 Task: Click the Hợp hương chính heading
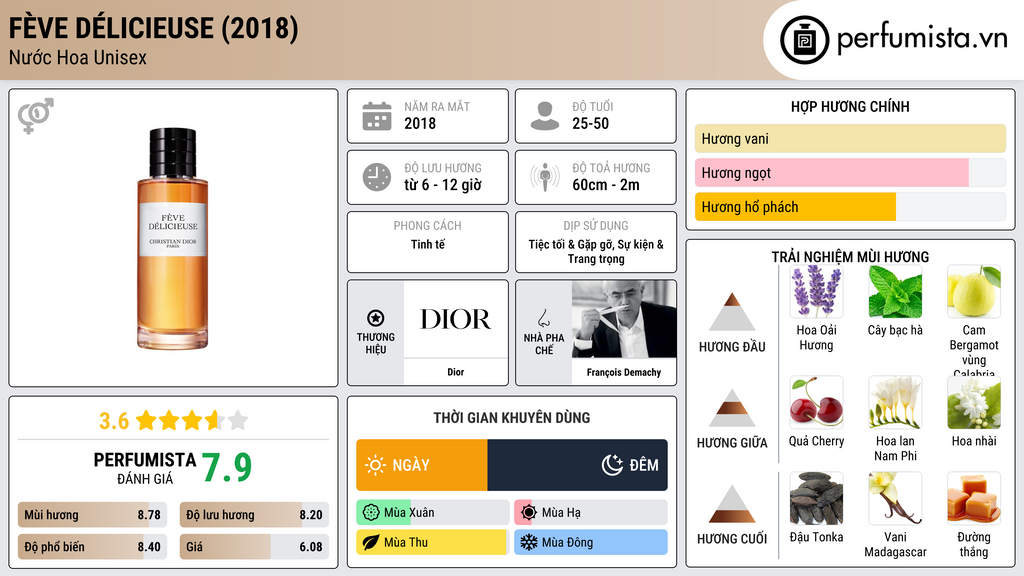tap(850, 106)
